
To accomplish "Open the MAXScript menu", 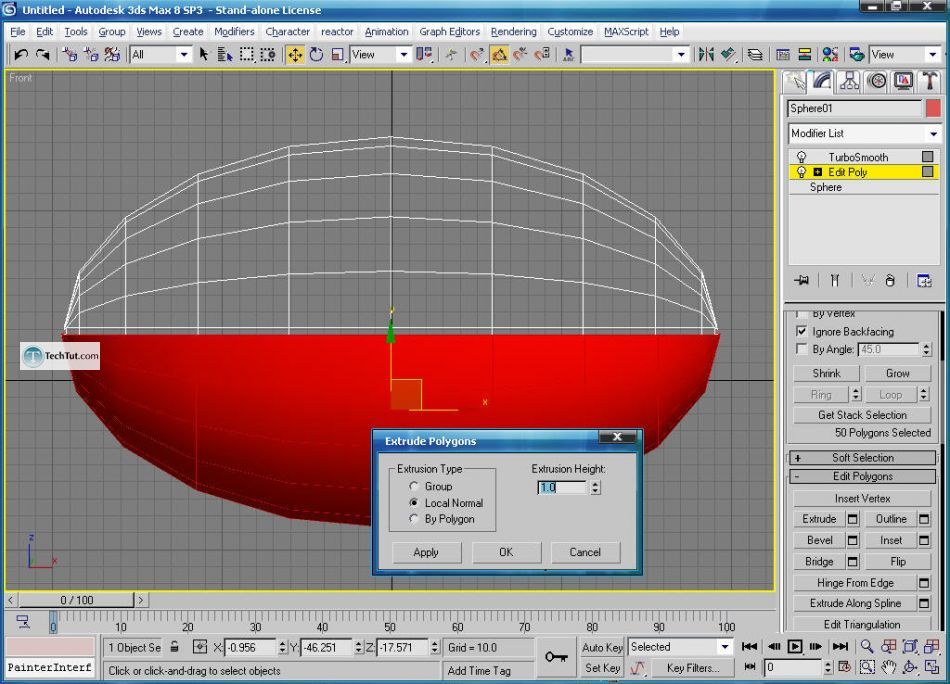I will click(626, 32).
